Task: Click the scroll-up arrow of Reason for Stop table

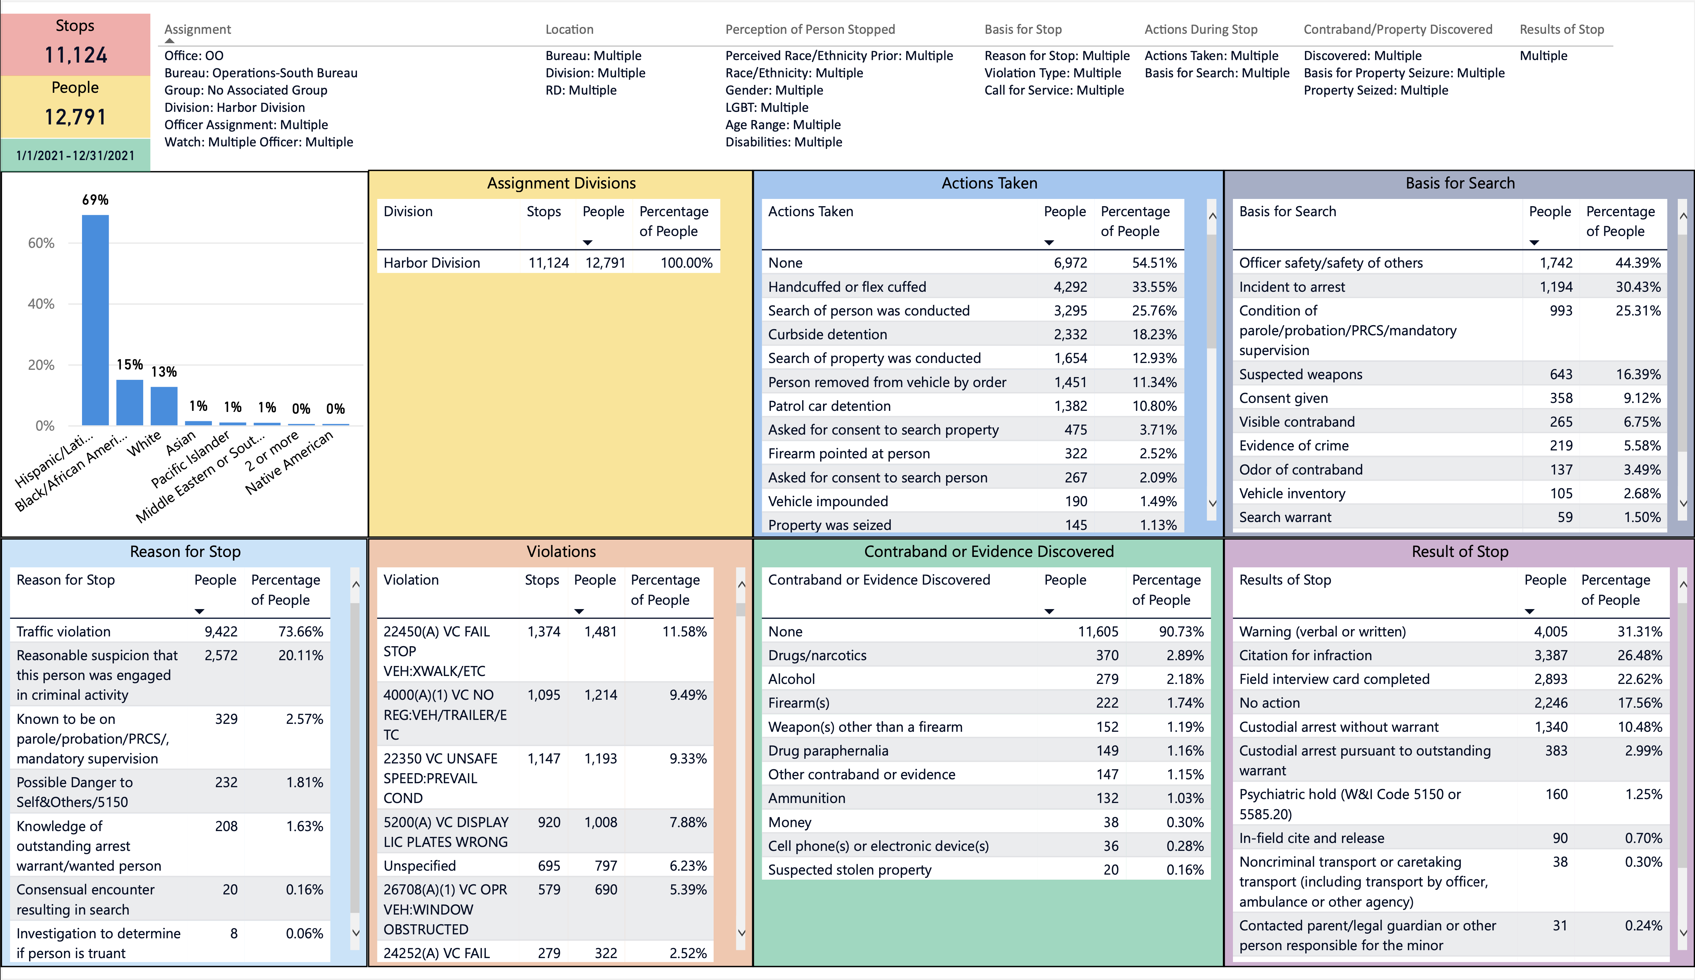Action: [355, 584]
